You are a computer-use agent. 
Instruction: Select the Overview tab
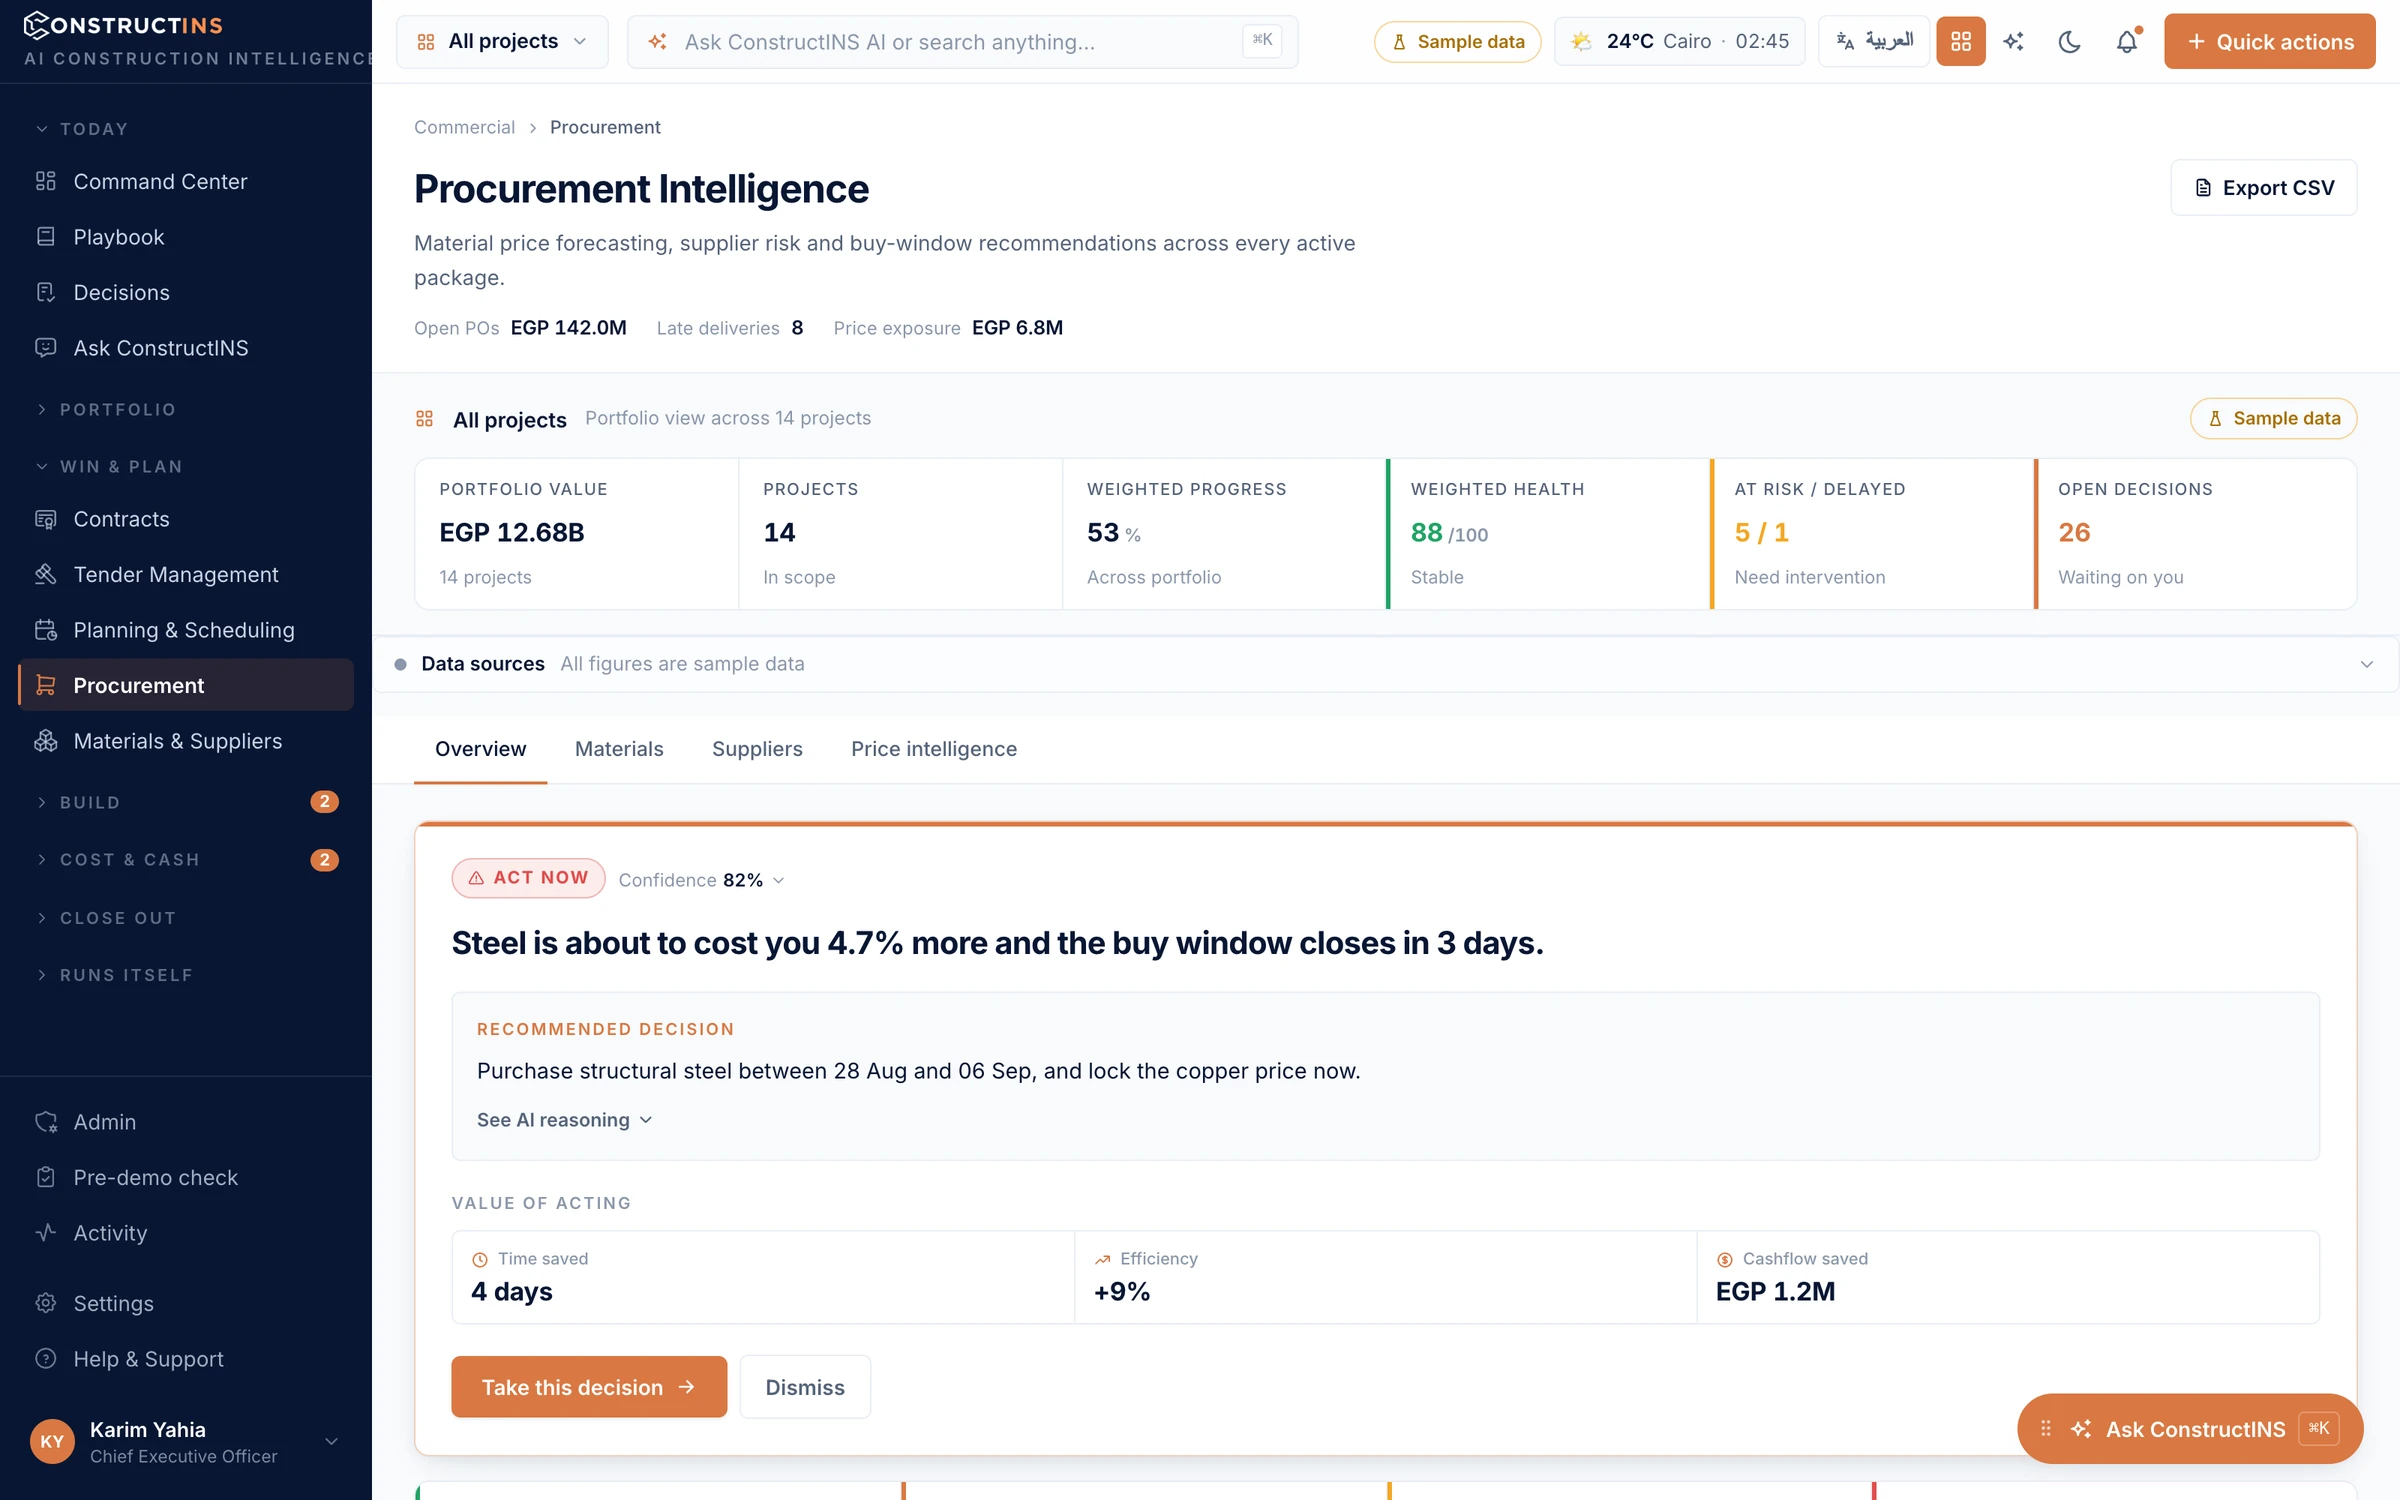[480, 749]
